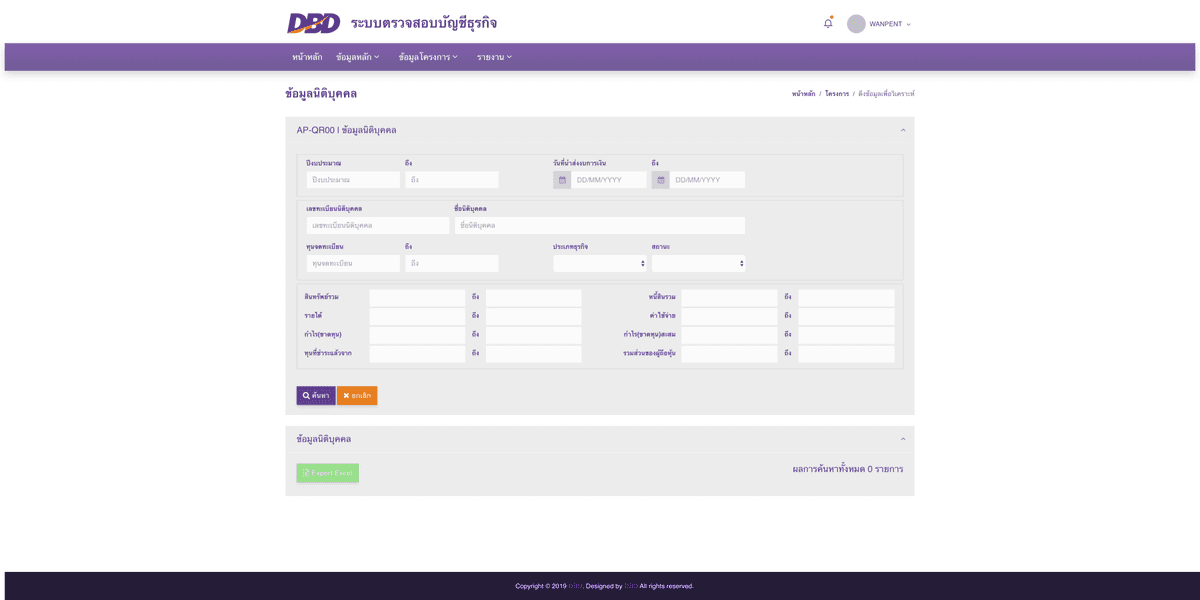Open the สถานะ dropdown
The height and width of the screenshot is (600, 1200).
[x=698, y=263]
